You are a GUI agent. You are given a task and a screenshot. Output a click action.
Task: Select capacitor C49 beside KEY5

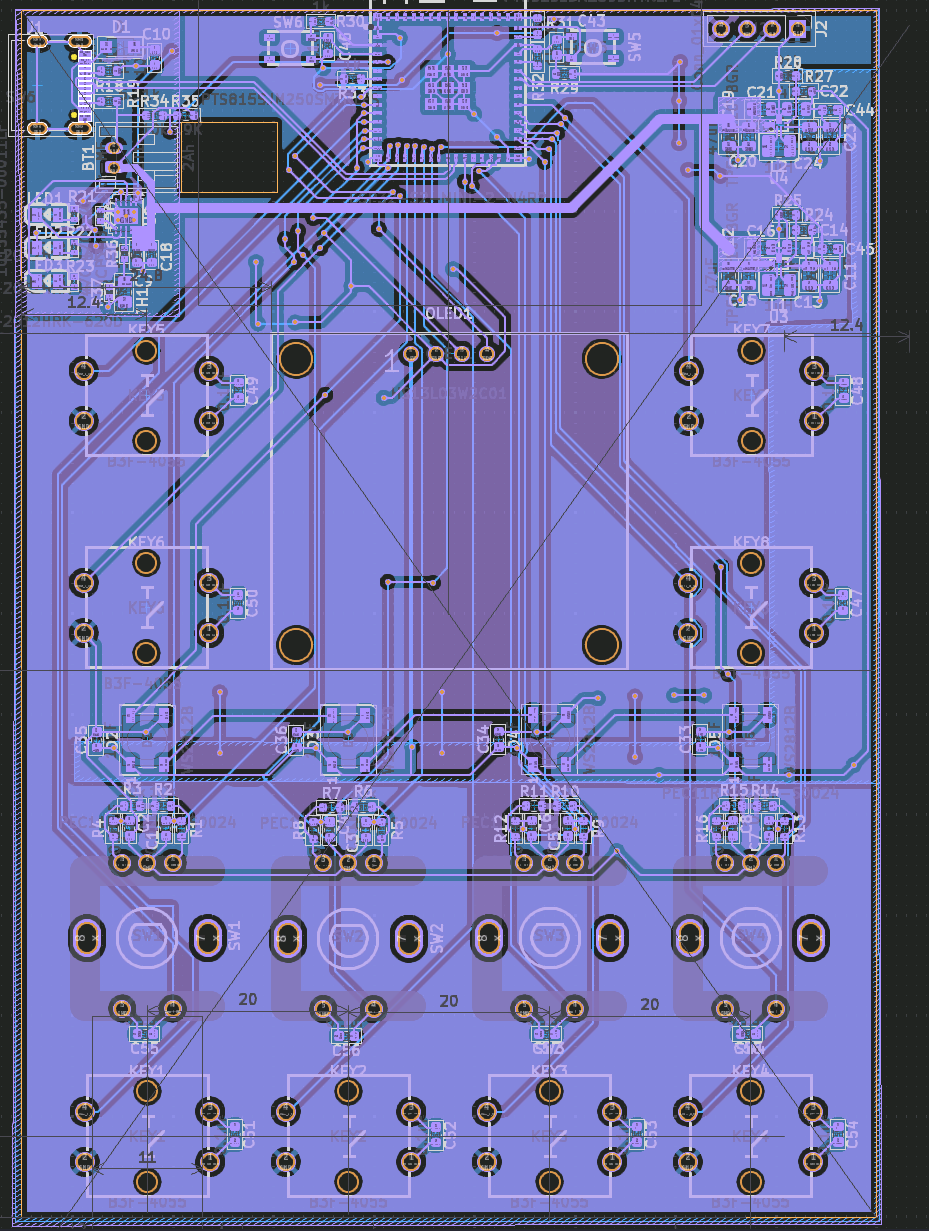(236, 390)
